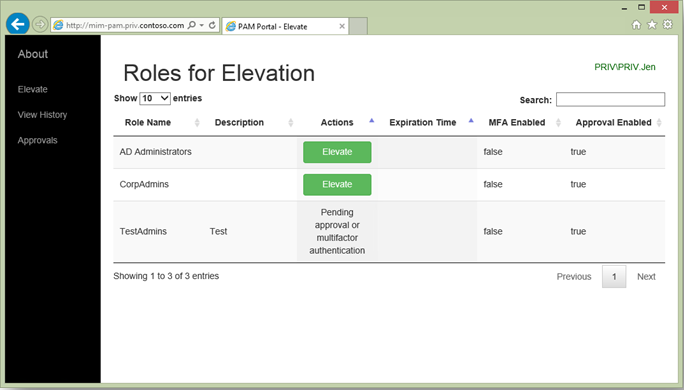Sort by Approval Enabled column arrows
684x390 pixels.
click(659, 123)
